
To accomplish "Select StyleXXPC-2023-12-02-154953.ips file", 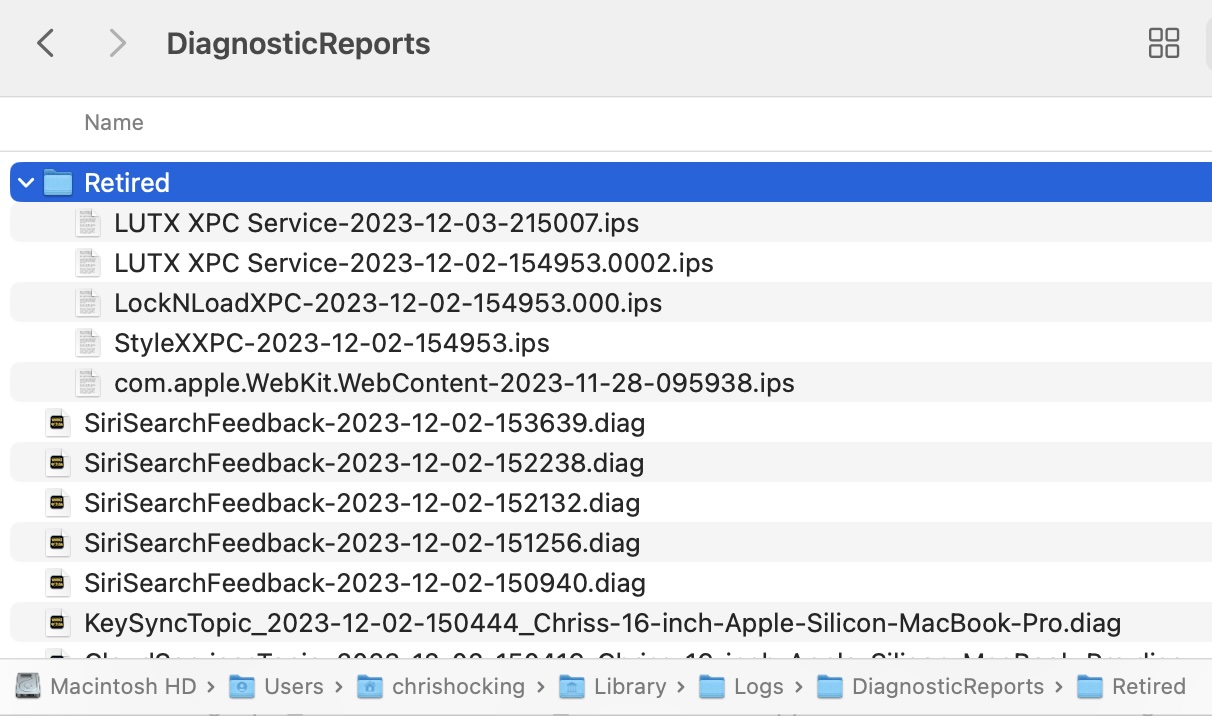I will tap(331, 343).
